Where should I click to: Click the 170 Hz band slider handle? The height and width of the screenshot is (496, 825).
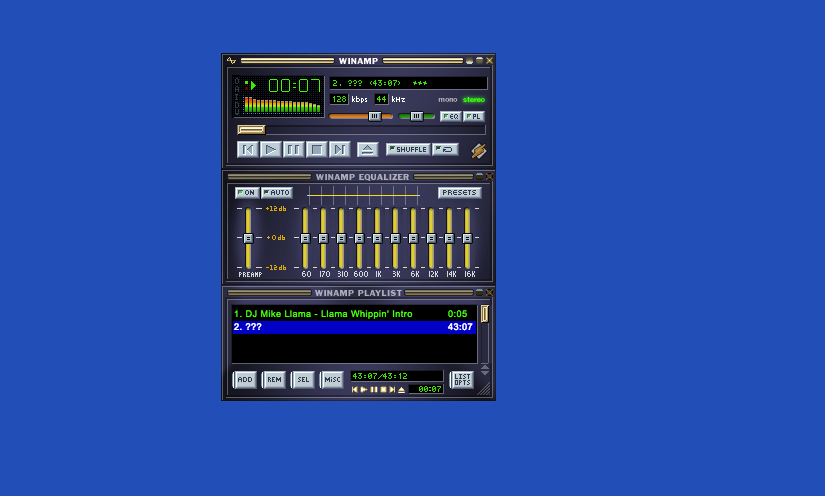[323, 238]
